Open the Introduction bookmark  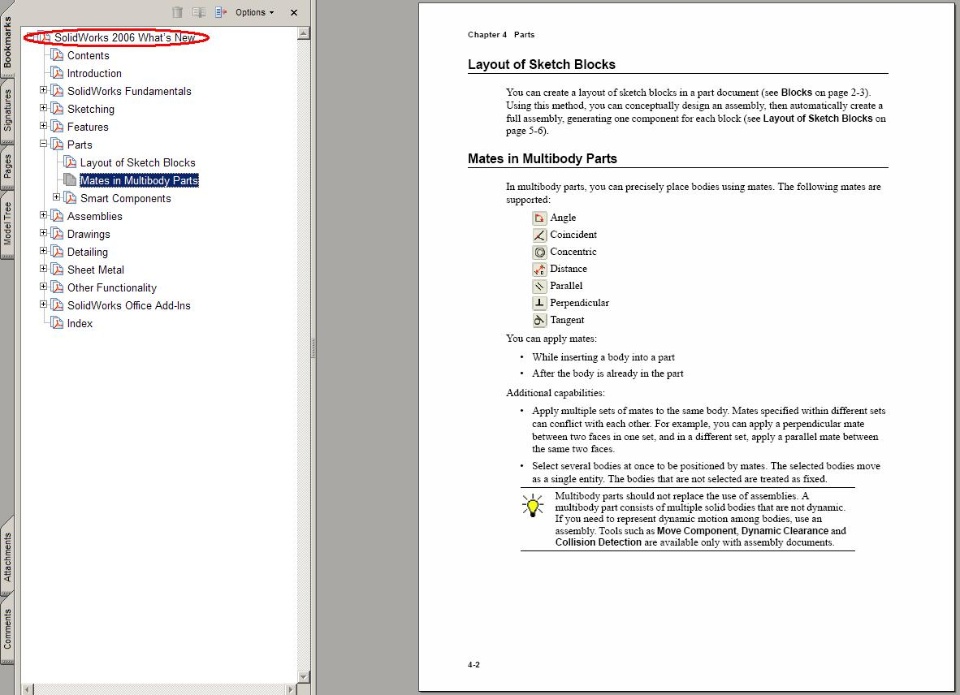[94, 73]
